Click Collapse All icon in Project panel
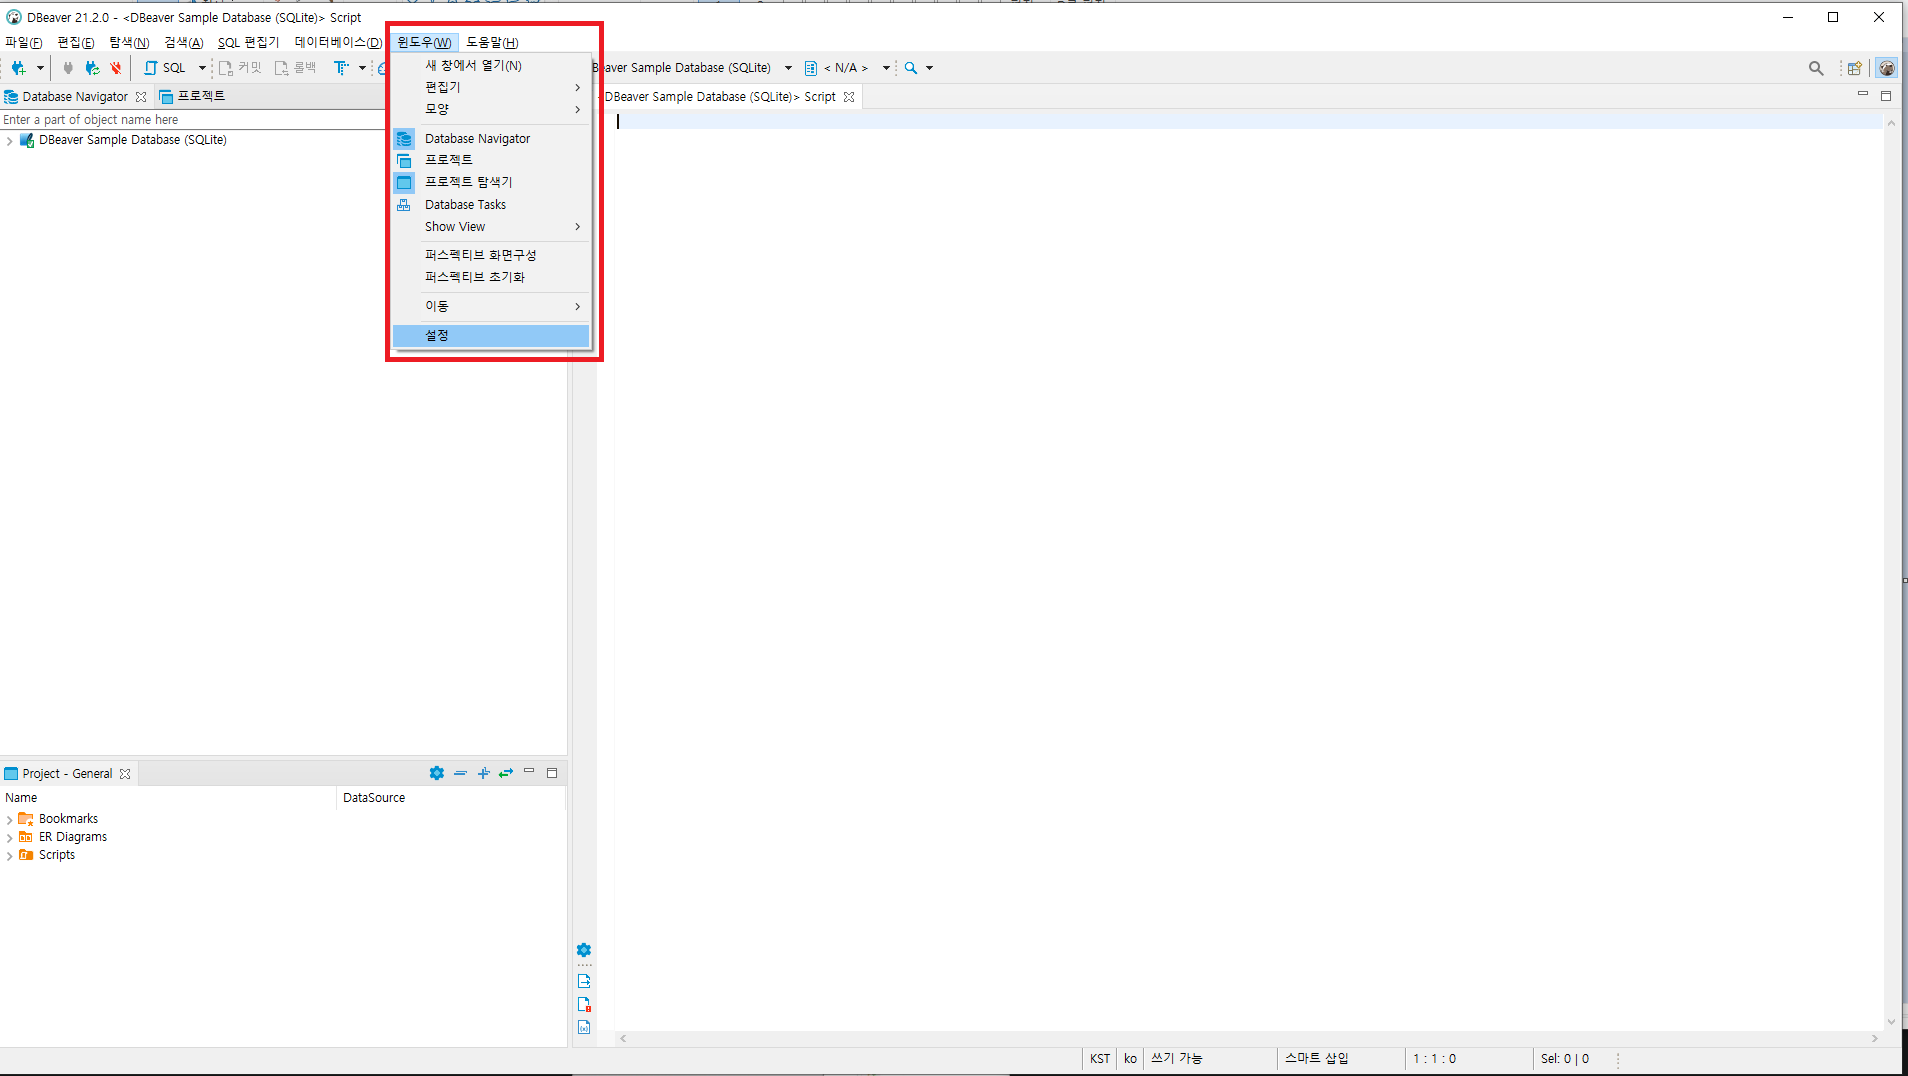Viewport: 1908px width, 1076px height. click(x=460, y=773)
